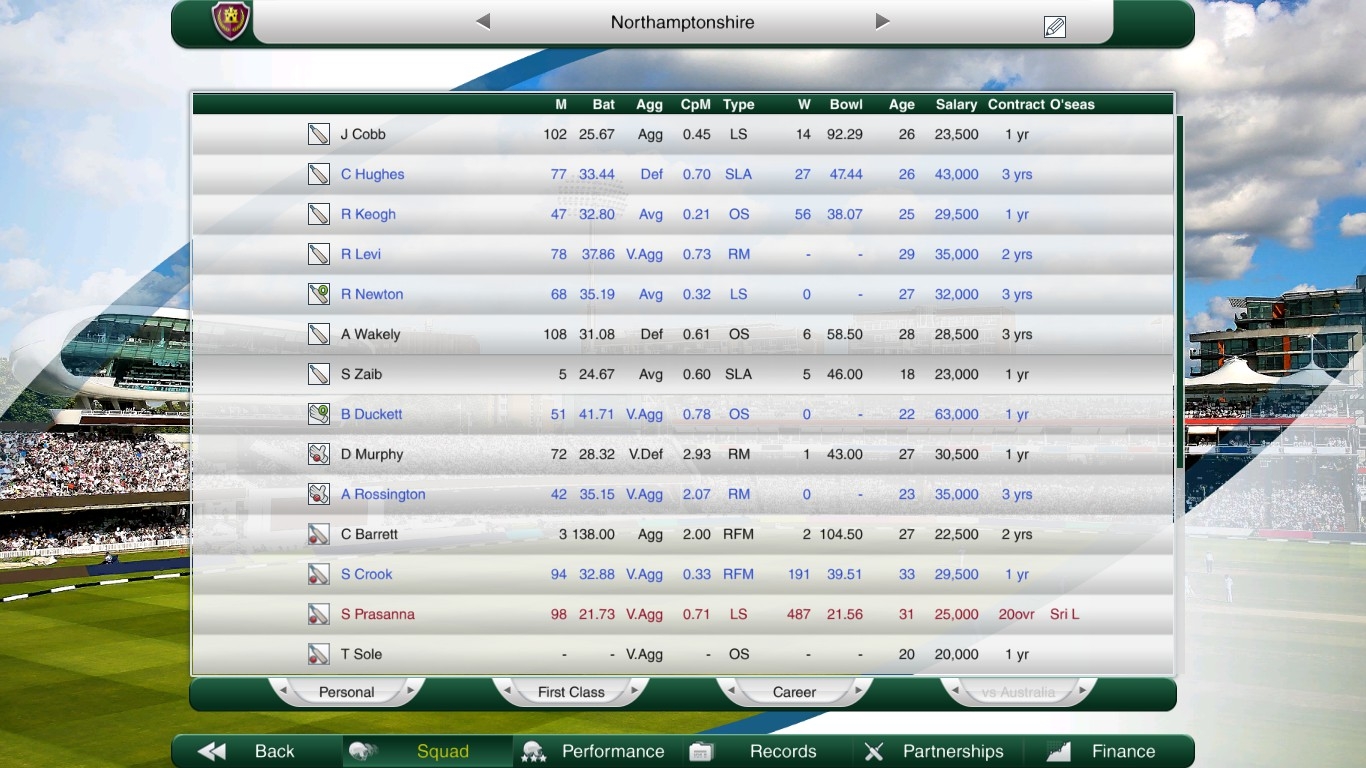Cycle vs Australia selector backward
This screenshot has height=768, width=1366.
[x=955, y=691]
